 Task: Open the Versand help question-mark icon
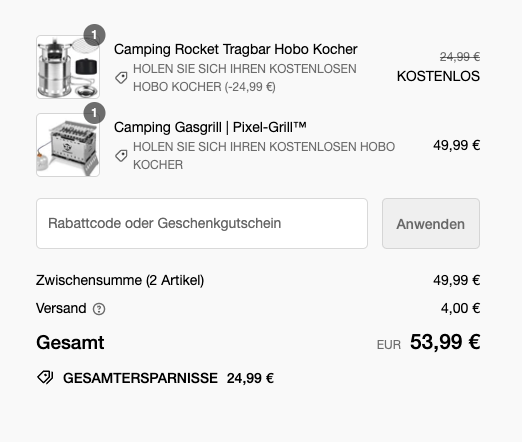99,309
